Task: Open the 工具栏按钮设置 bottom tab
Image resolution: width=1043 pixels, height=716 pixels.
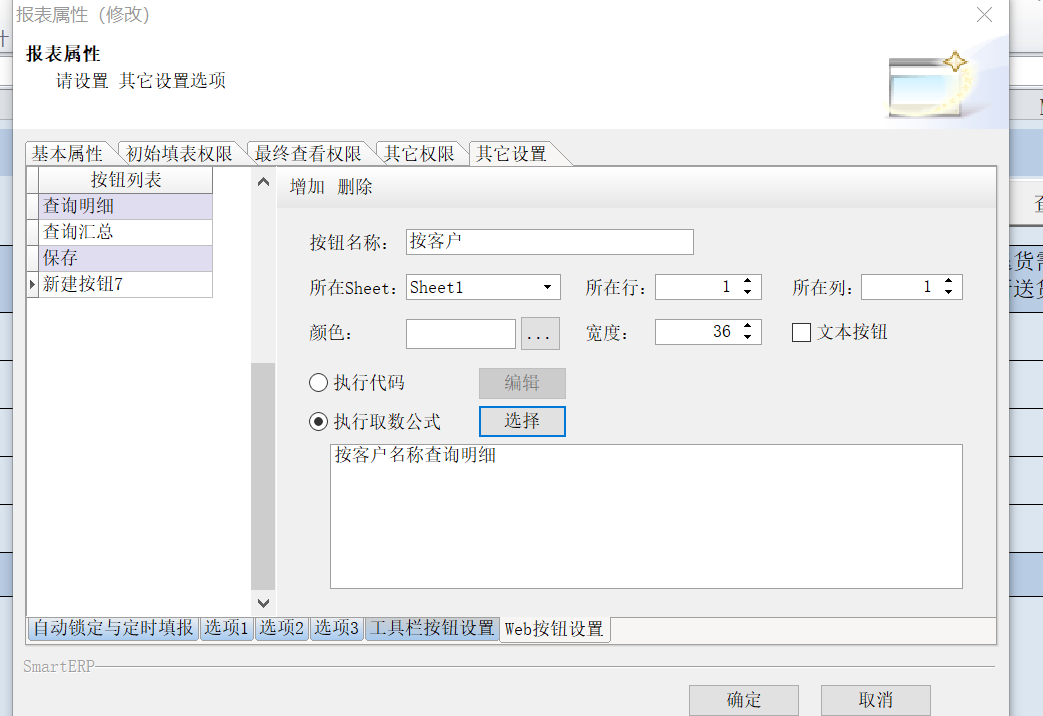Action: (x=432, y=627)
